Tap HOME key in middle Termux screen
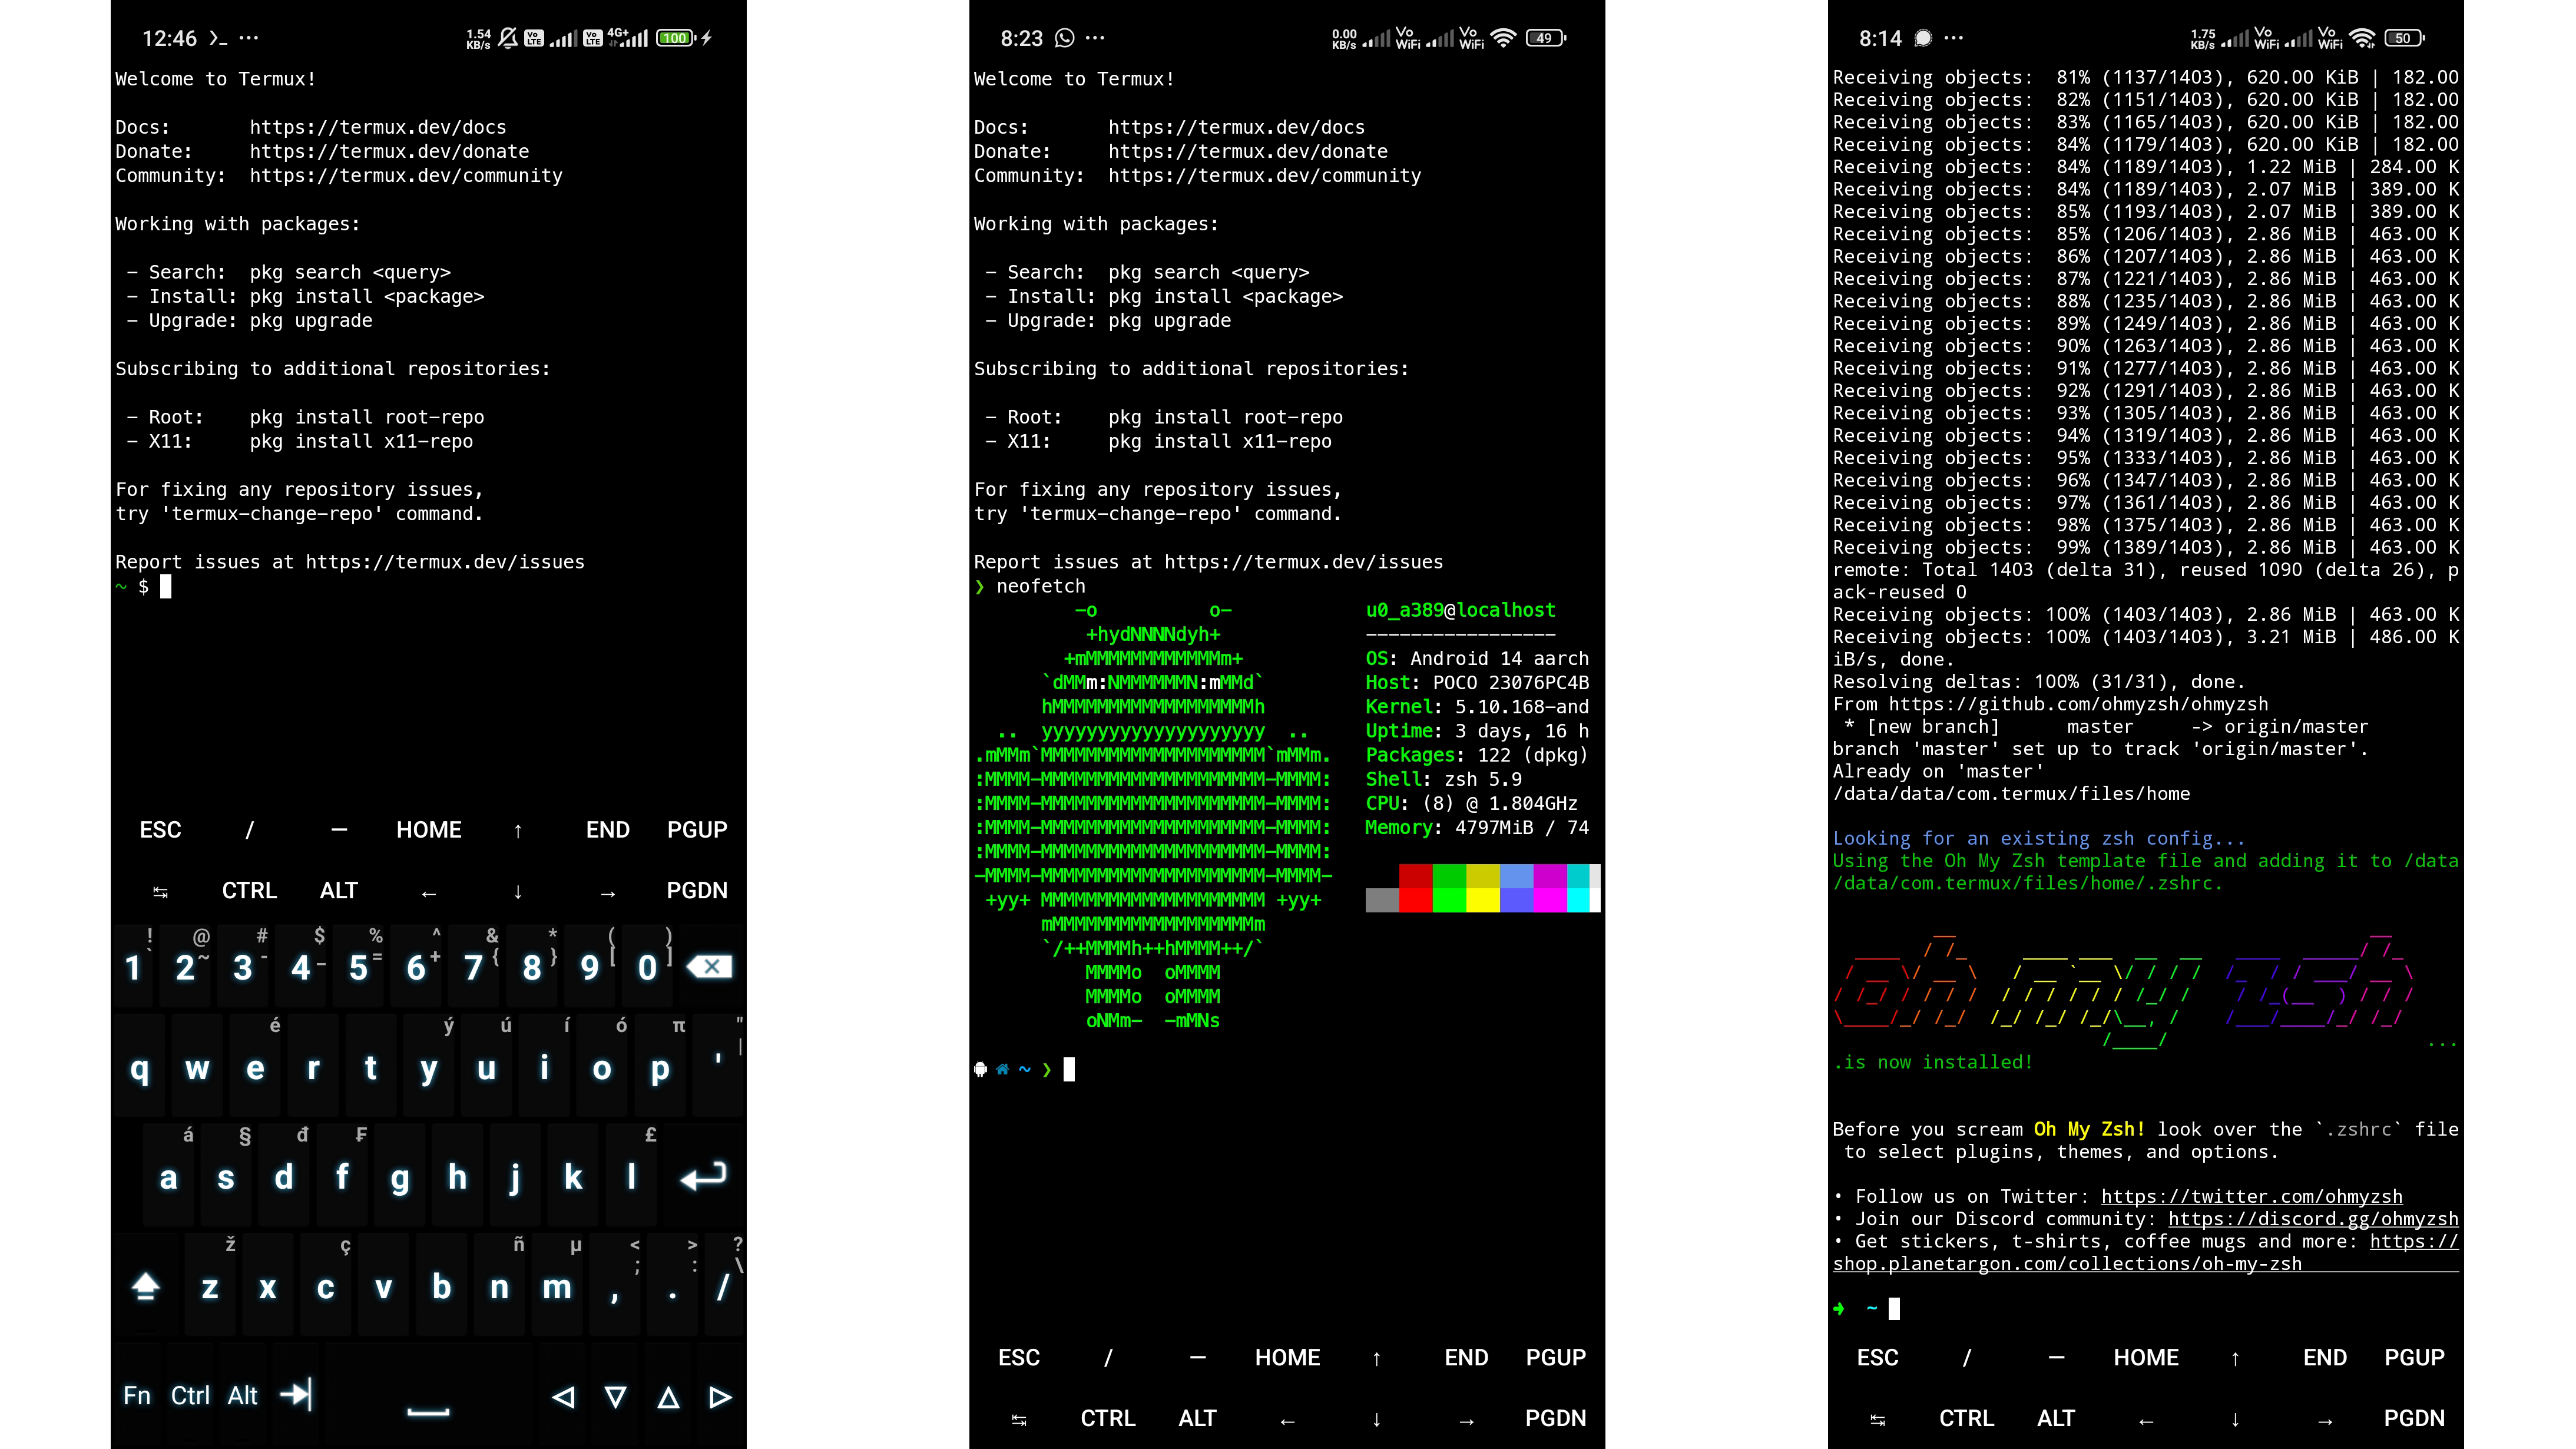 (1288, 1358)
